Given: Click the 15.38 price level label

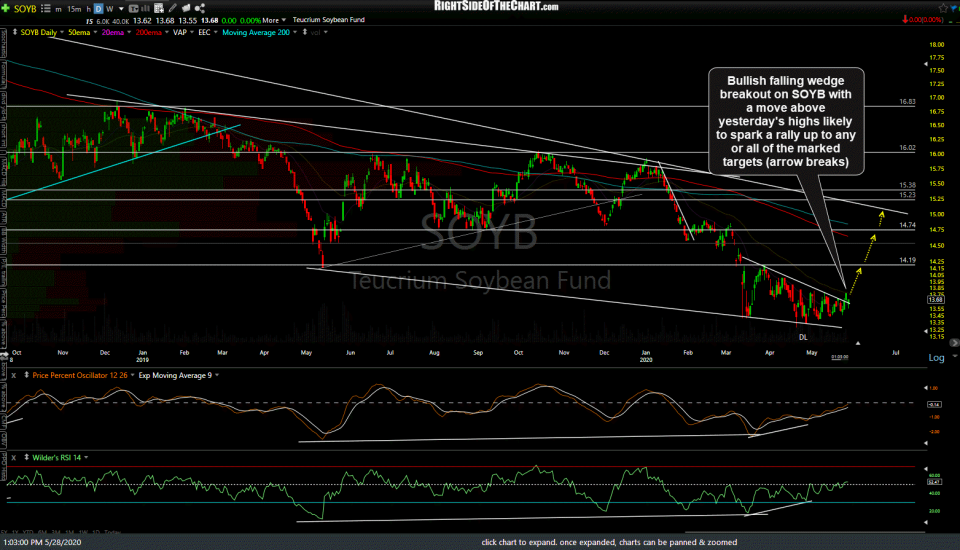Looking at the screenshot, I should click(907, 185).
